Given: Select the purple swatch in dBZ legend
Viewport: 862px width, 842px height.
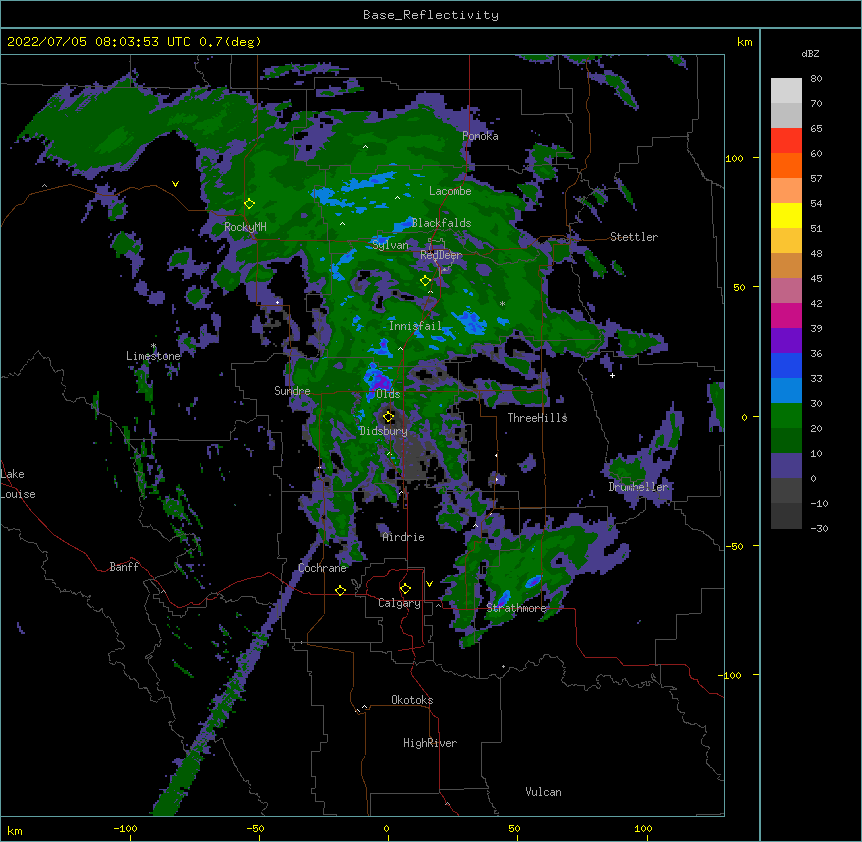Looking at the screenshot, I should pos(786,340).
